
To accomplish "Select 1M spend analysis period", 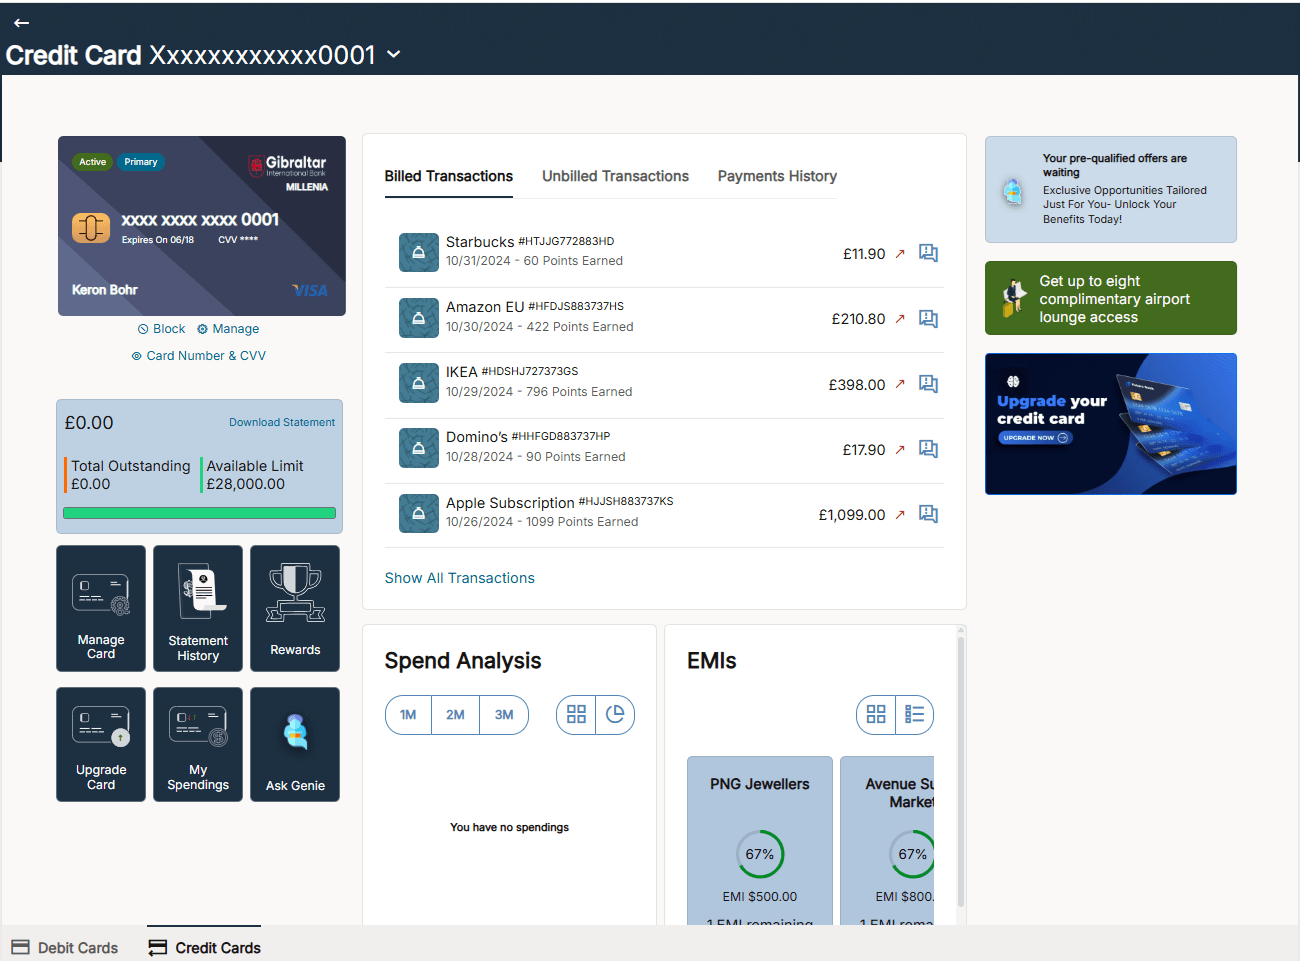I will 408,715.
